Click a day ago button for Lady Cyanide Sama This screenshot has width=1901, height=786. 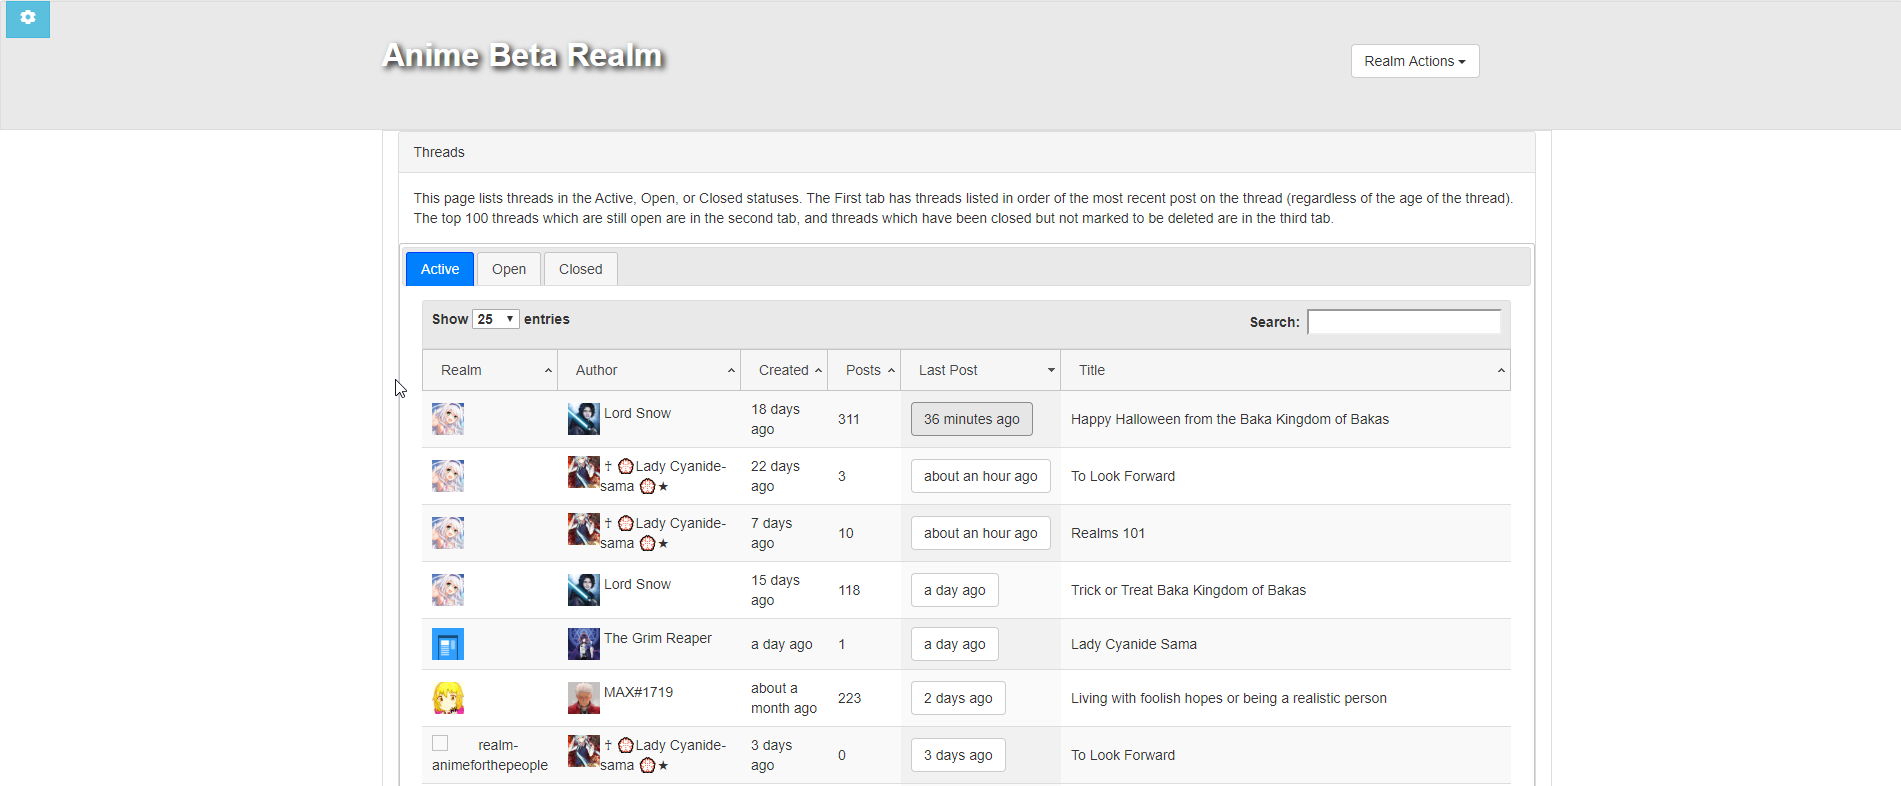[955, 644]
